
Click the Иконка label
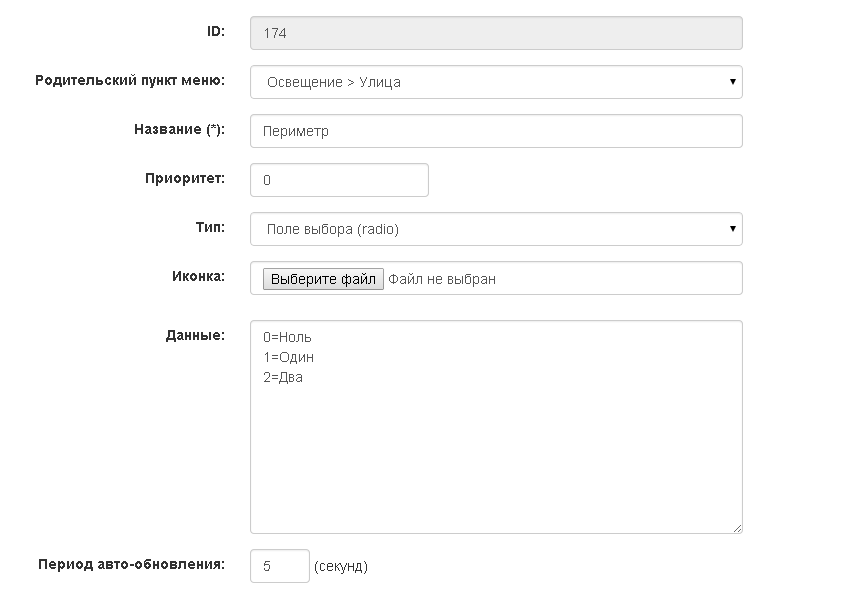point(199,276)
